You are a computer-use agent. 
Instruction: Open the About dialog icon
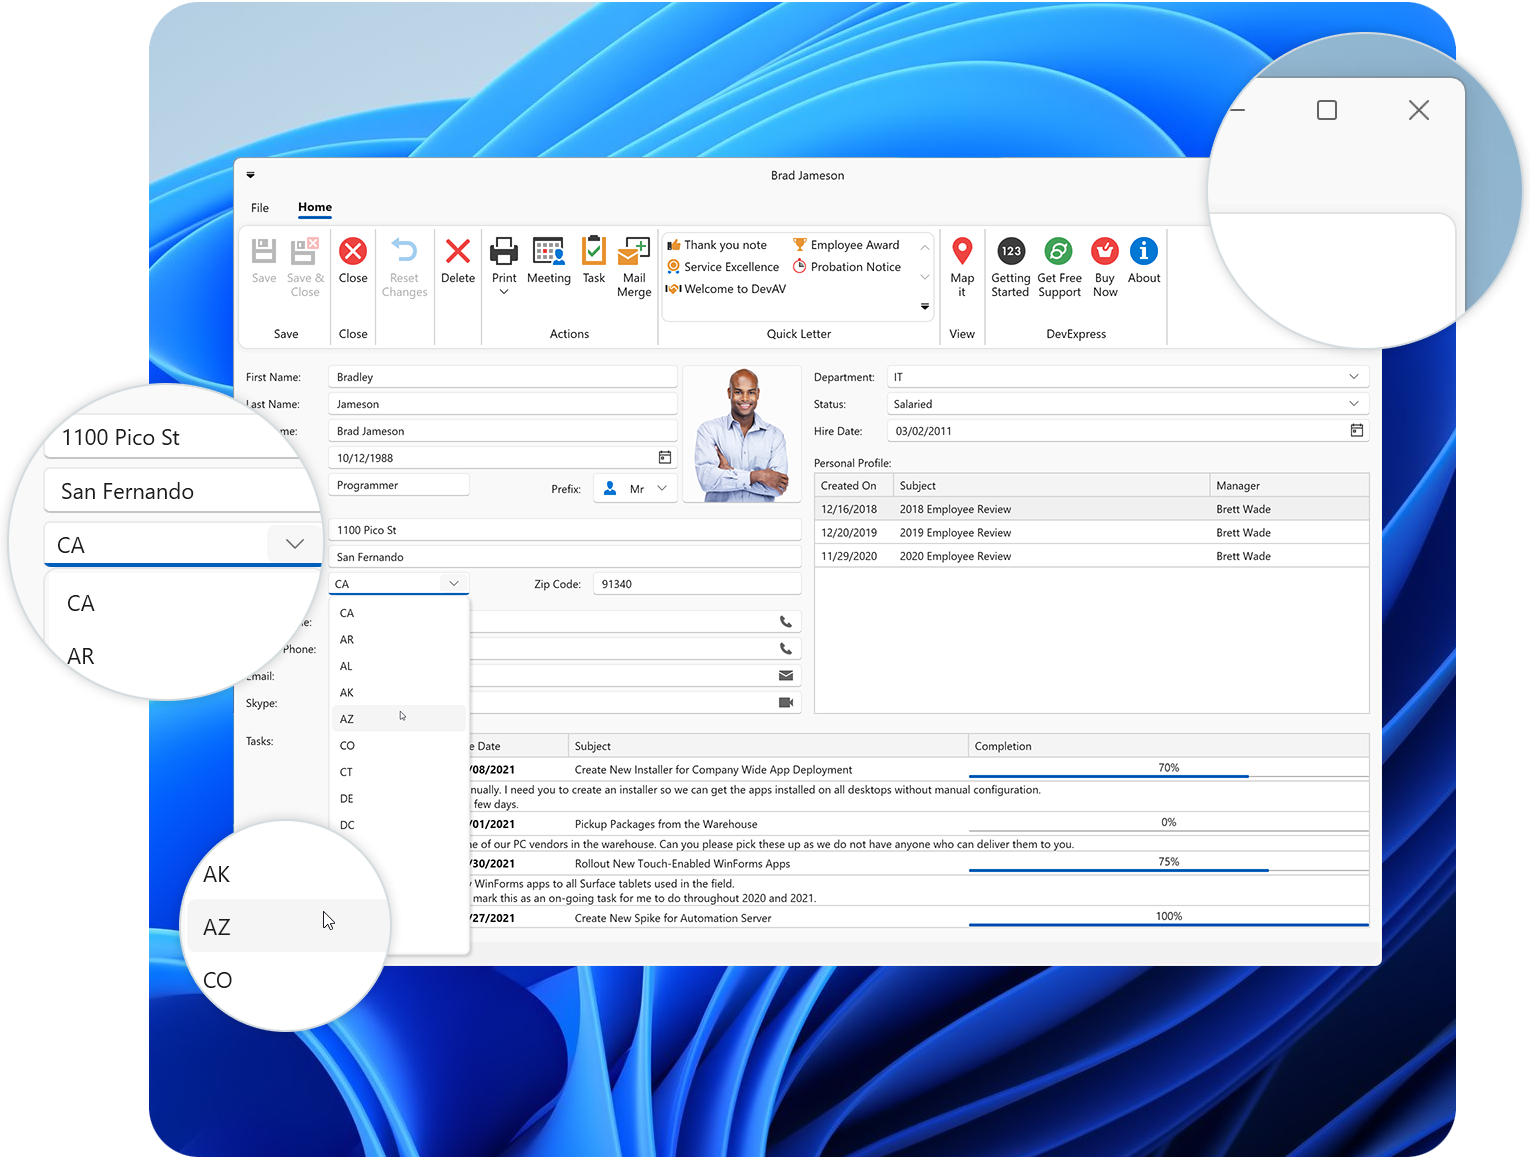click(1143, 262)
